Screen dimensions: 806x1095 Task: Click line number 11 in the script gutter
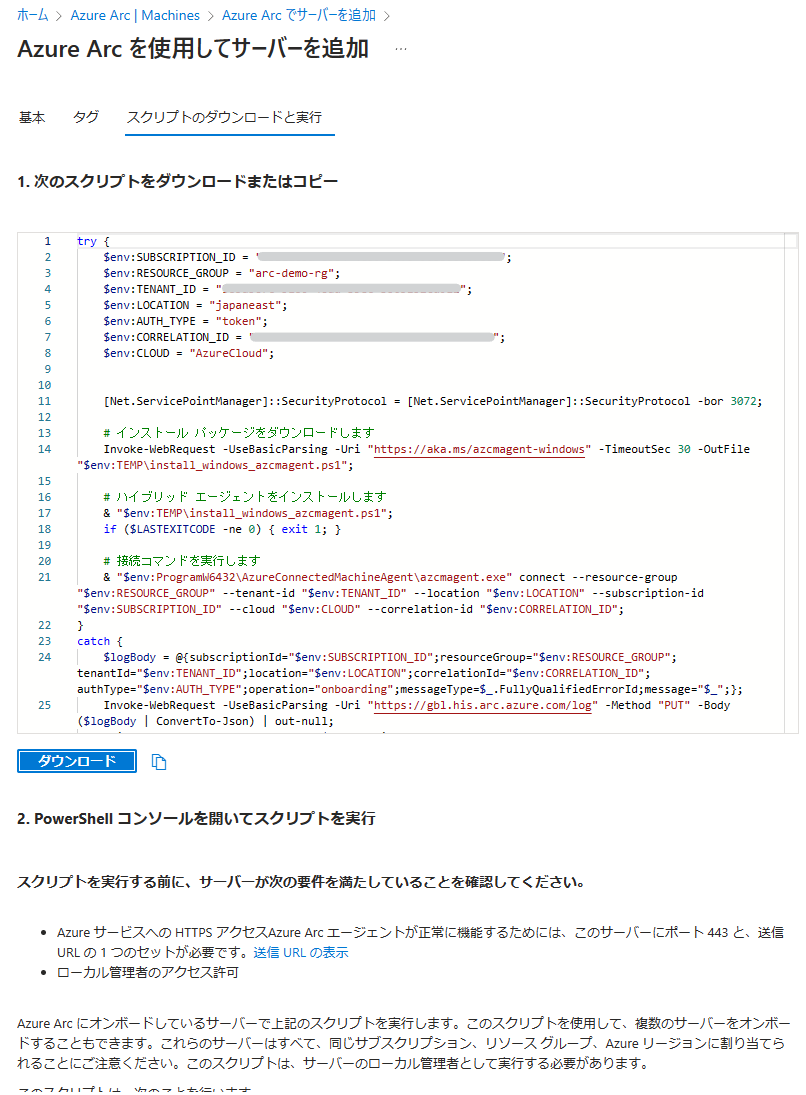[x=44, y=401]
